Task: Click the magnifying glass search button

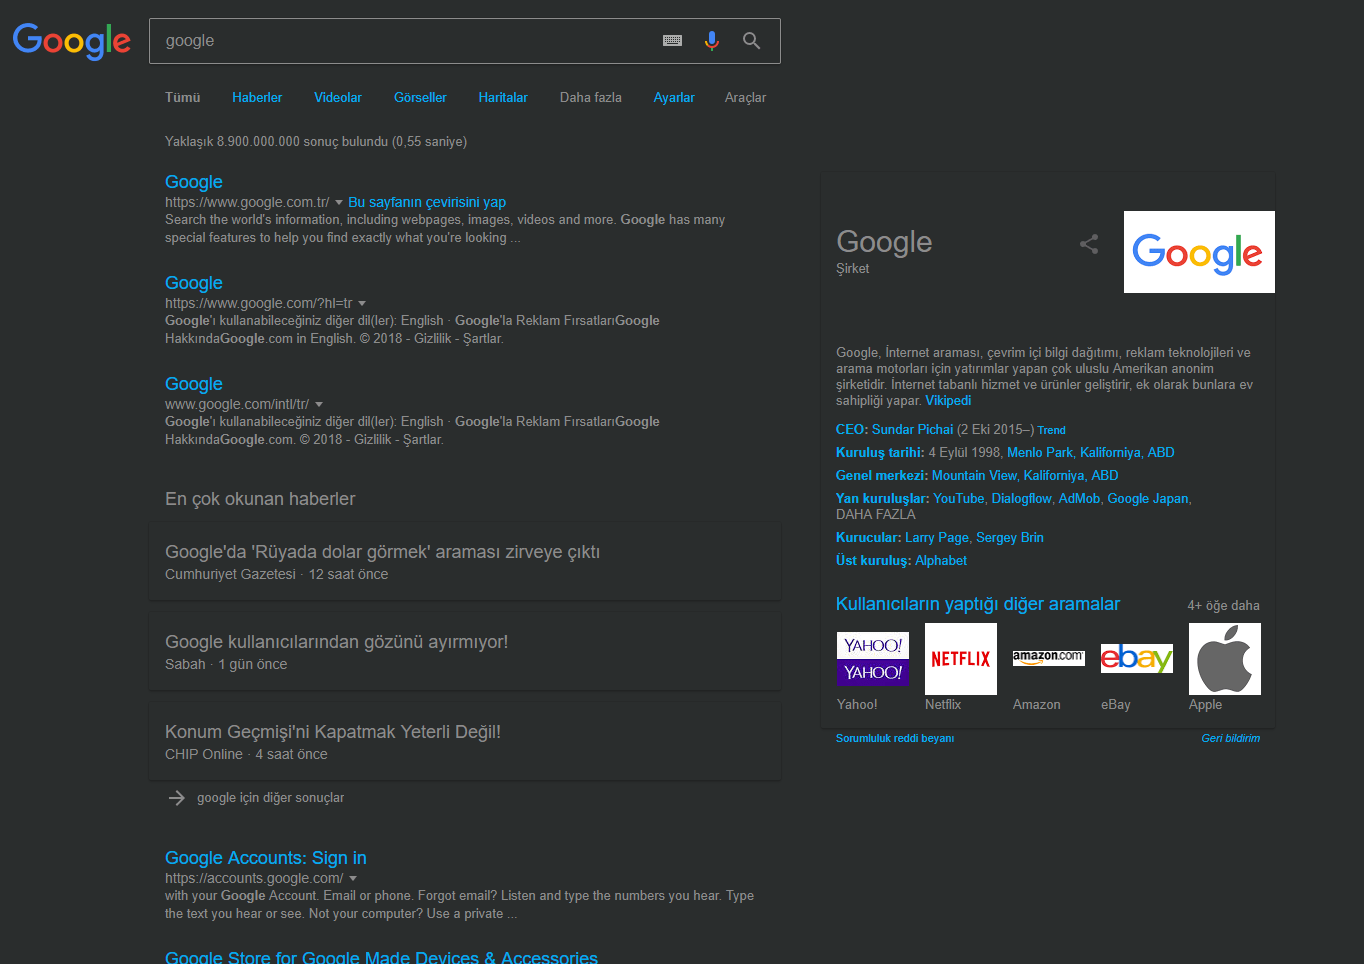Action: (x=752, y=41)
